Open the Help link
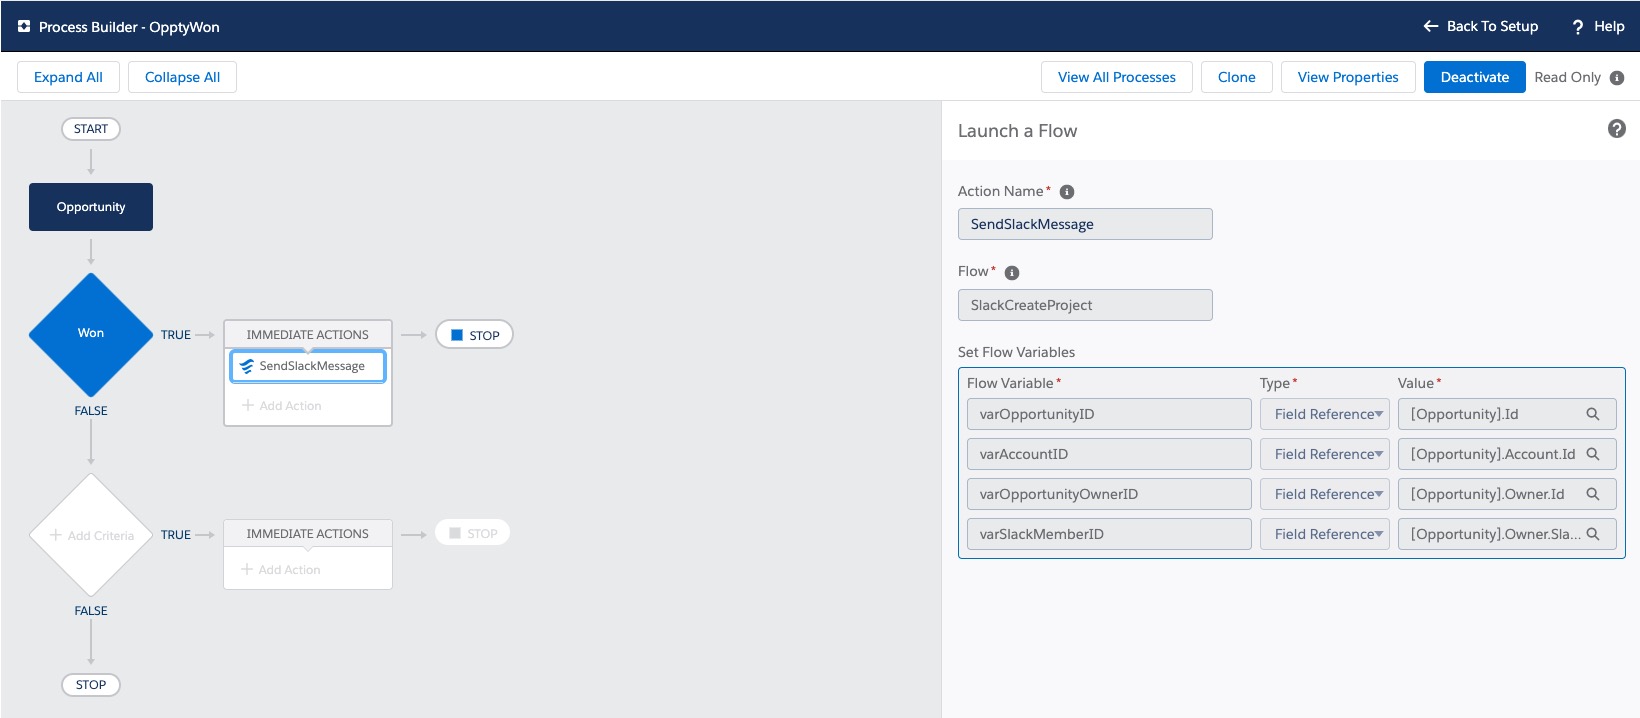This screenshot has width=1640, height=718. pos(1598,26)
